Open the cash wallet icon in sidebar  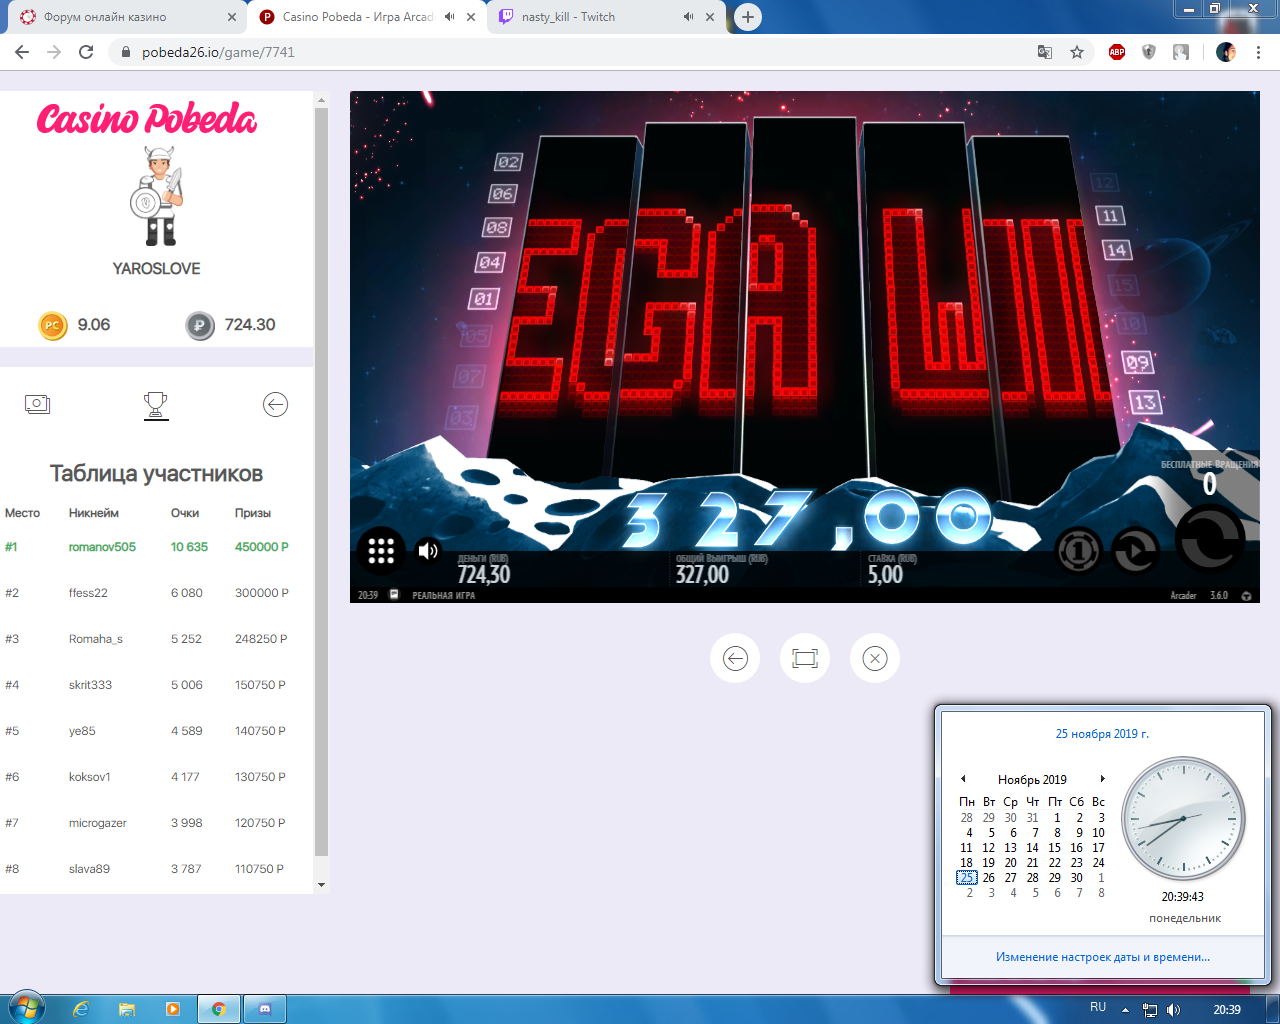(x=37, y=404)
